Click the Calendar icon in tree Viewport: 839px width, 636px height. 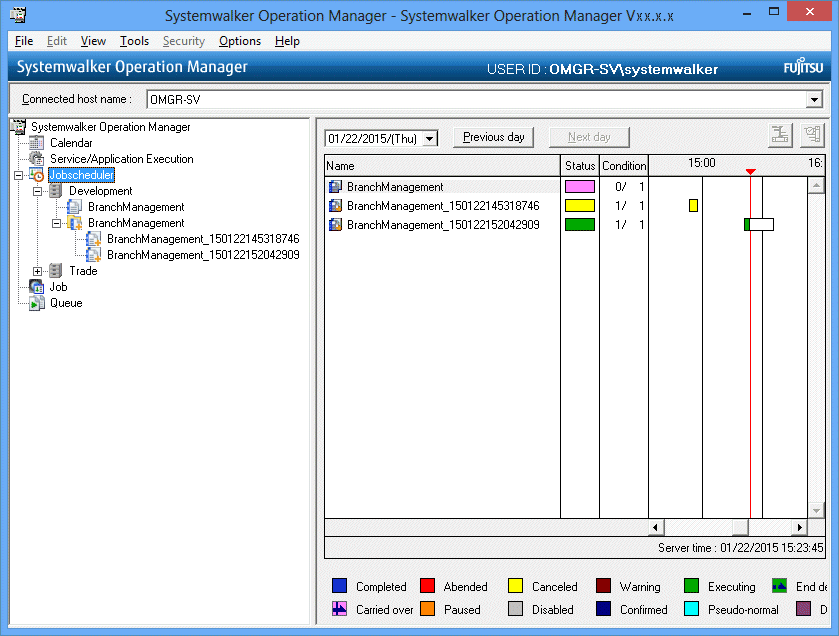(37, 143)
